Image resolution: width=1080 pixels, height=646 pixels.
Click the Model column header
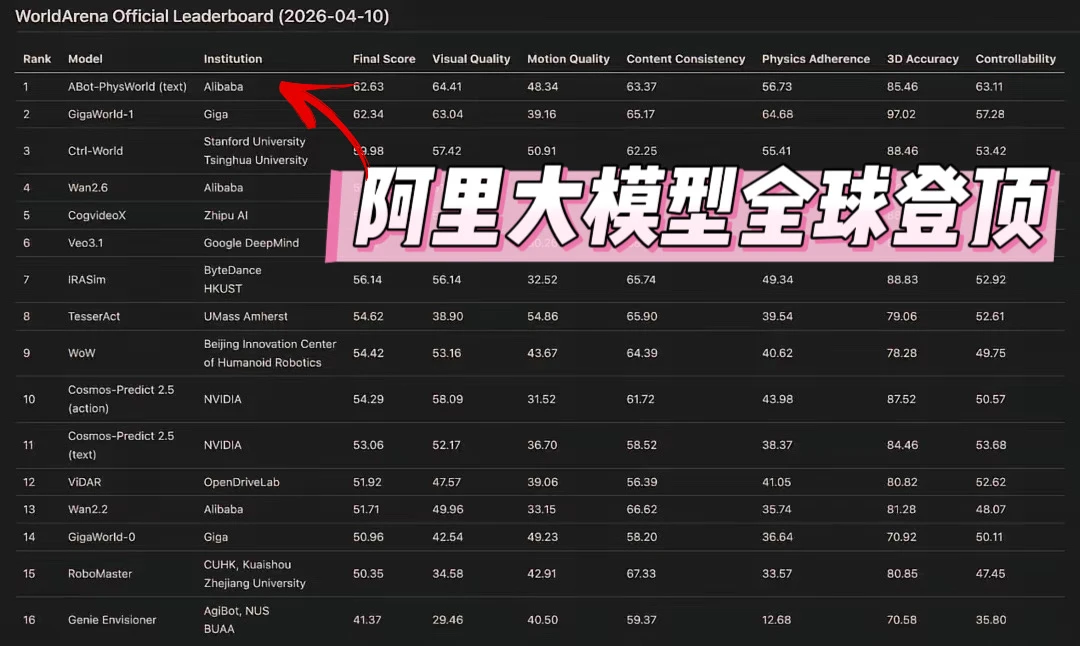tap(85, 59)
